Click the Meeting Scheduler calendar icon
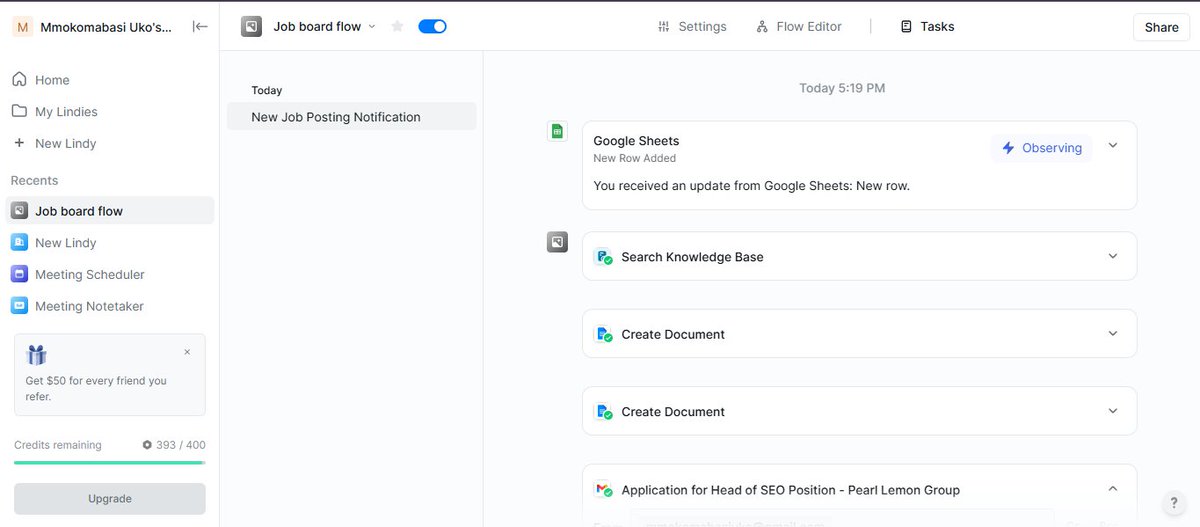Viewport: 1200px width, 527px height. [19, 275]
